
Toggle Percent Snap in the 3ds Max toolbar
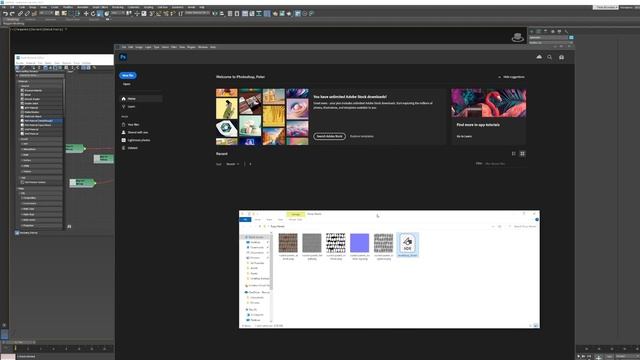tap(166, 13)
